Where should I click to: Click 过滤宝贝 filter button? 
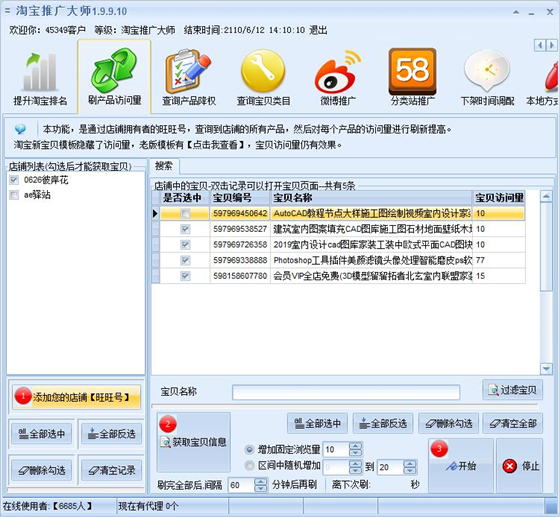coord(512,390)
